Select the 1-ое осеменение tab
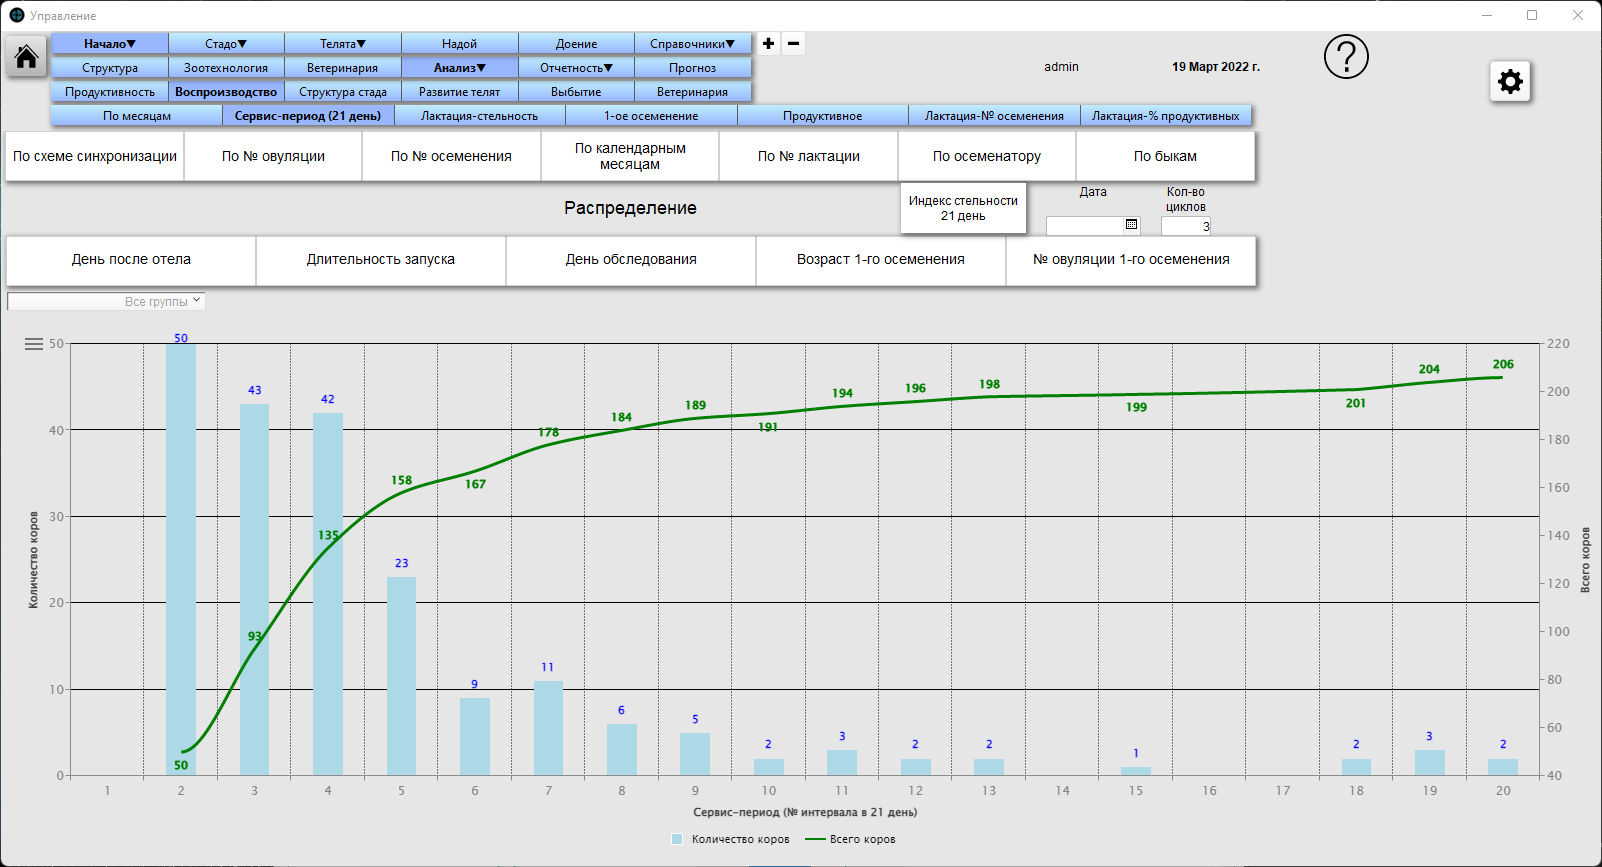Screen dimensions: 1602x867 click(651, 116)
